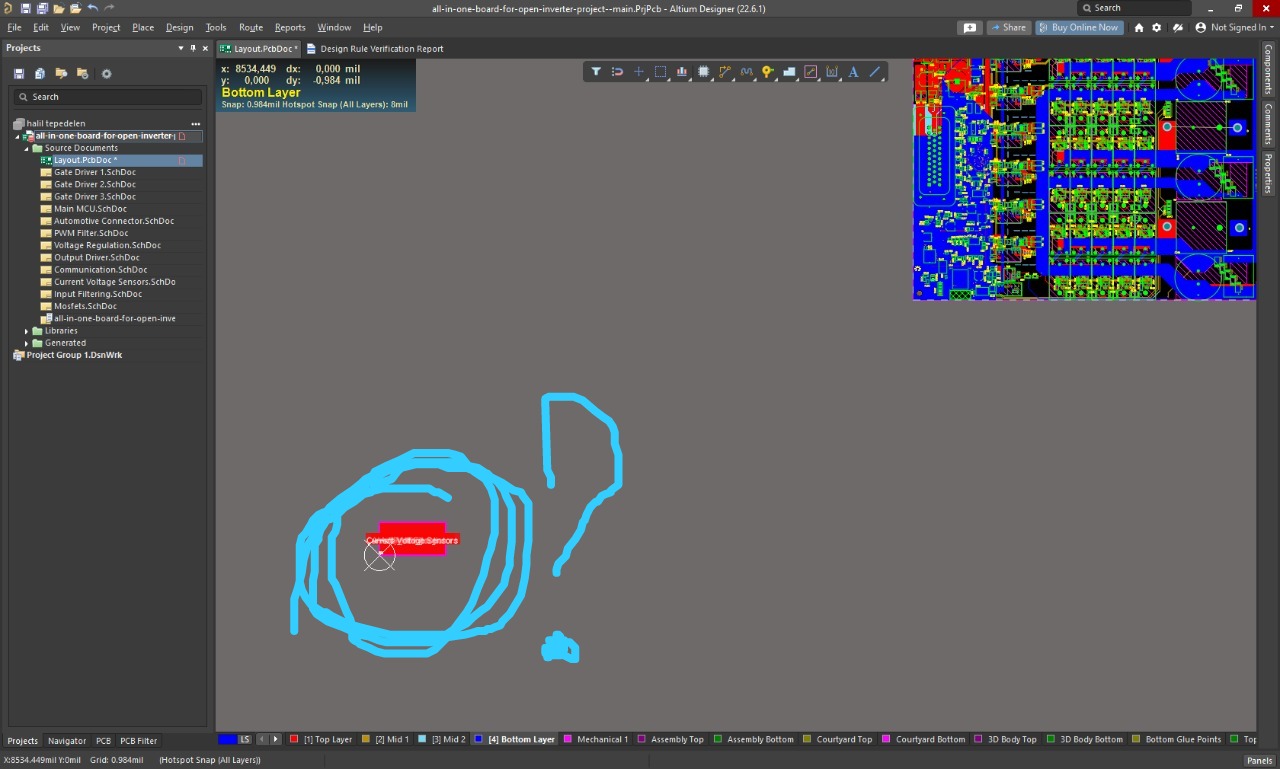Viewport: 1280px width, 769px height.
Task: Toggle the LS layer set button
Action: [244, 740]
